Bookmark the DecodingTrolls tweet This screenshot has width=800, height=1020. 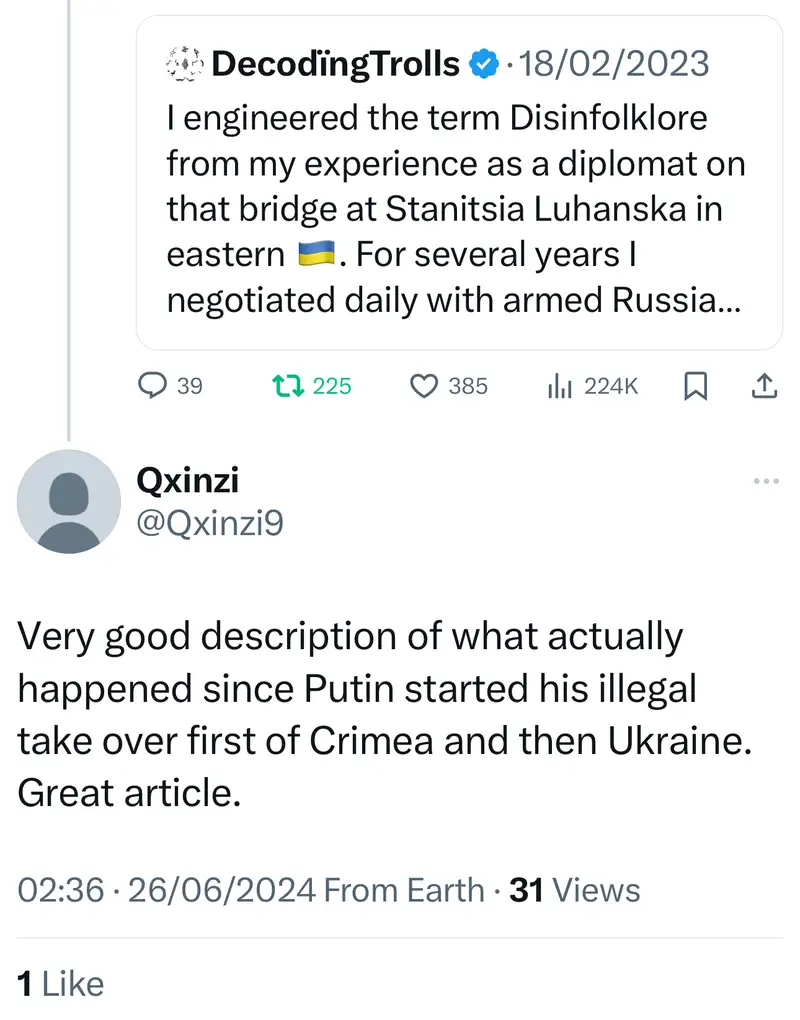click(x=695, y=385)
